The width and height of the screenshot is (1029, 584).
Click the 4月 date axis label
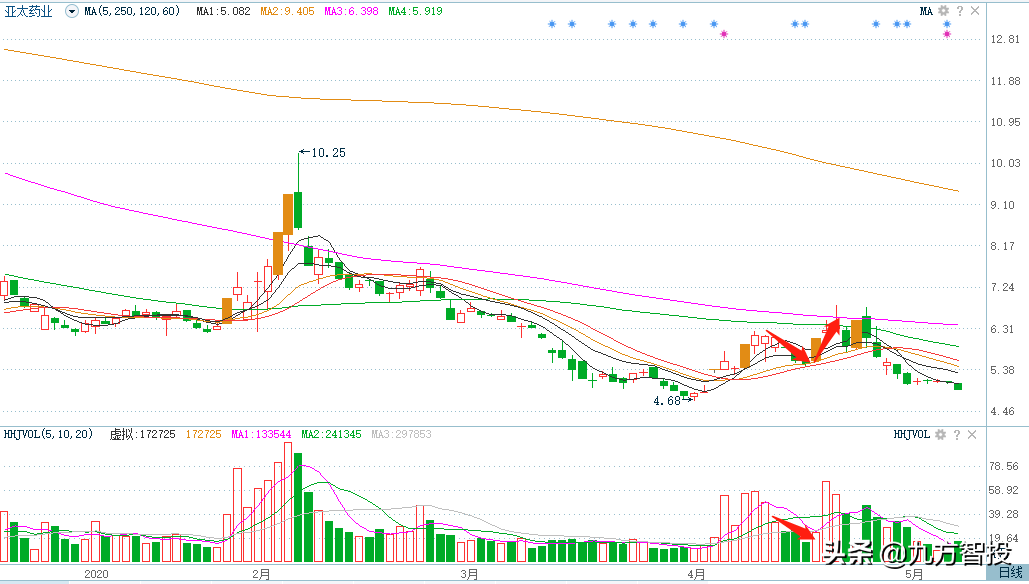coord(696,574)
